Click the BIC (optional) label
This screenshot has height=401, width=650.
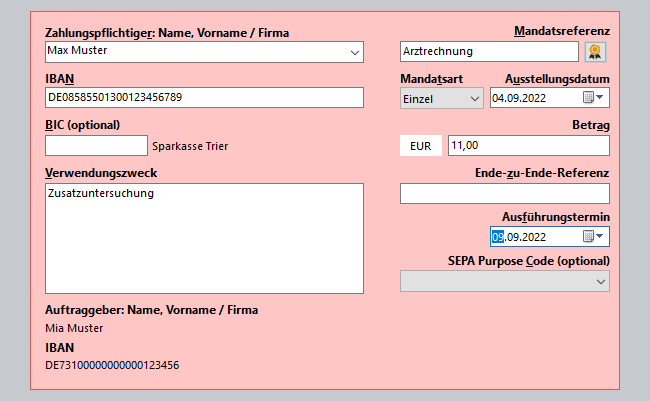pos(82,125)
